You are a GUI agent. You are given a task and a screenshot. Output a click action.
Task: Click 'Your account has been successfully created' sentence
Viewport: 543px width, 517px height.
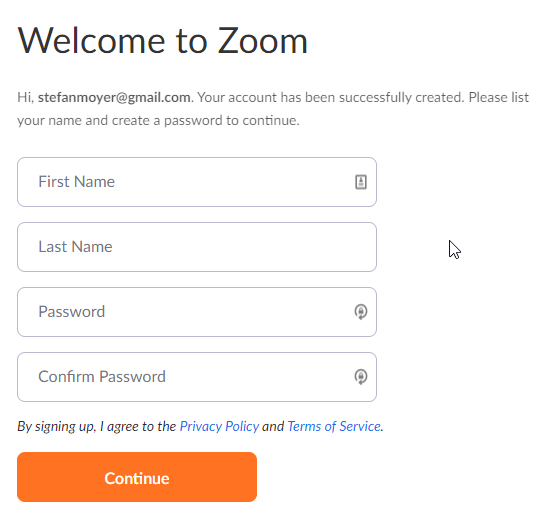pos(331,97)
